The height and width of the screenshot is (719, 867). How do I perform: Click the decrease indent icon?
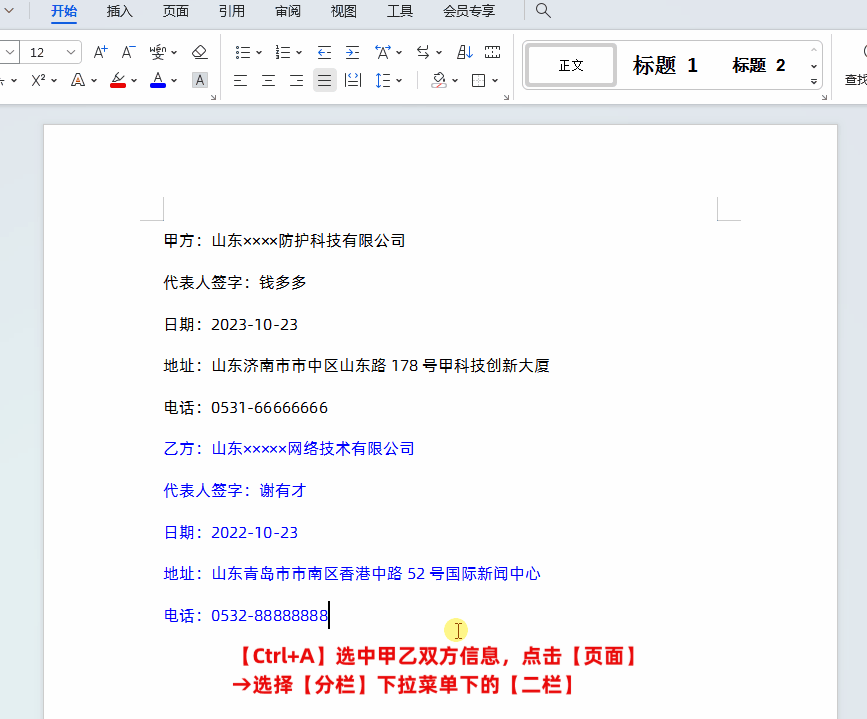(x=324, y=52)
